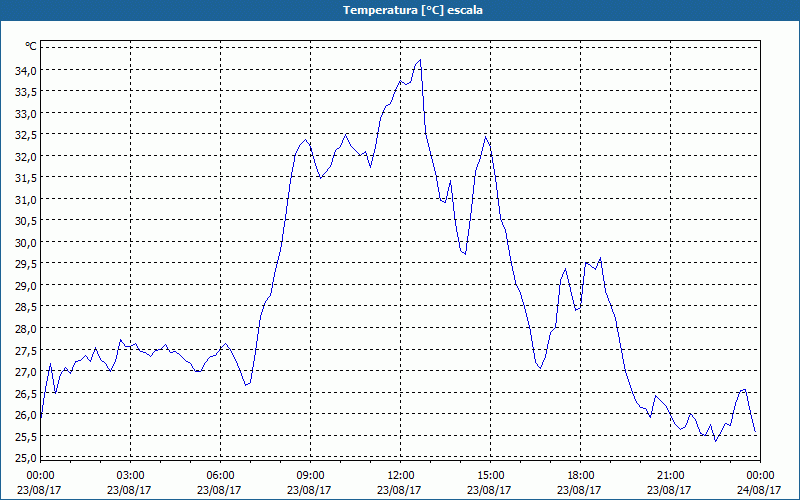This screenshot has width=800, height=500.
Task: Select the 23/08/17 date under 15:00
Action: coord(489,490)
